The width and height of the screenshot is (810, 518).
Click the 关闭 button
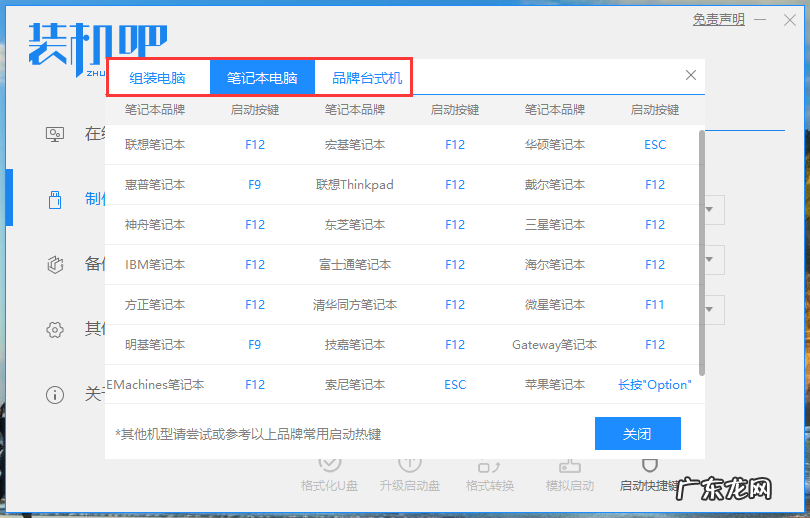(637, 433)
